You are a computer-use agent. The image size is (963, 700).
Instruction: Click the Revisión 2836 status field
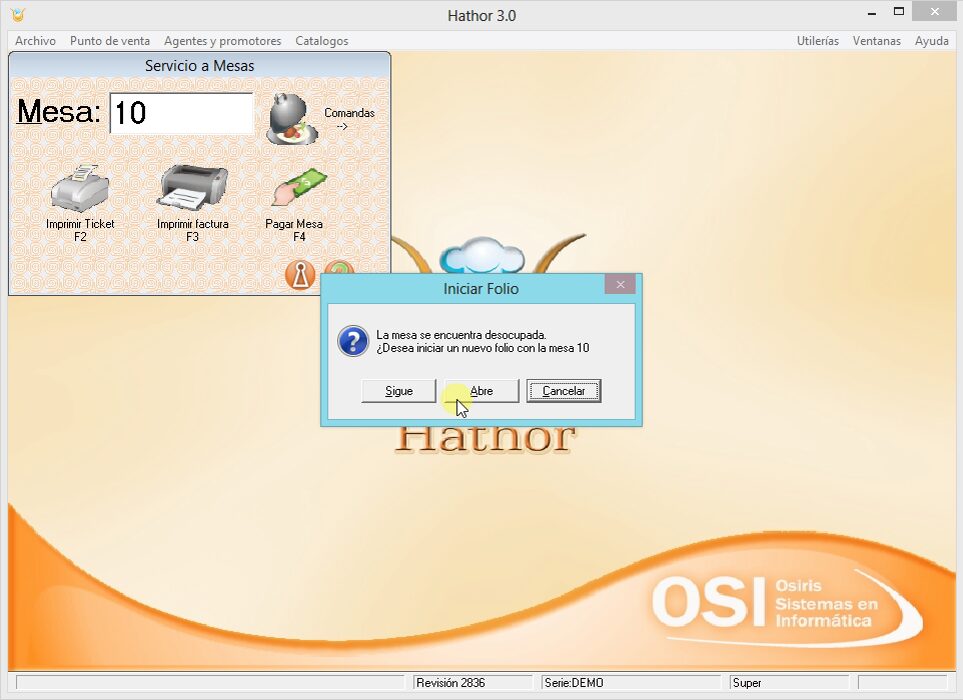tap(472, 683)
